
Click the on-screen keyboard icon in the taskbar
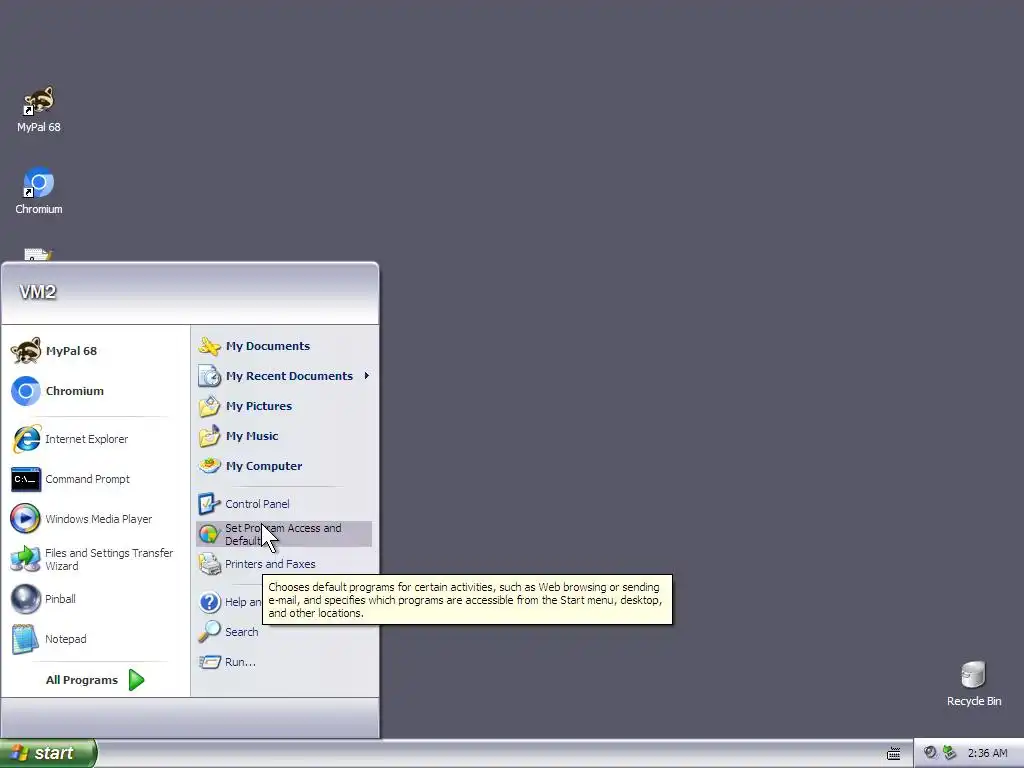click(x=893, y=754)
